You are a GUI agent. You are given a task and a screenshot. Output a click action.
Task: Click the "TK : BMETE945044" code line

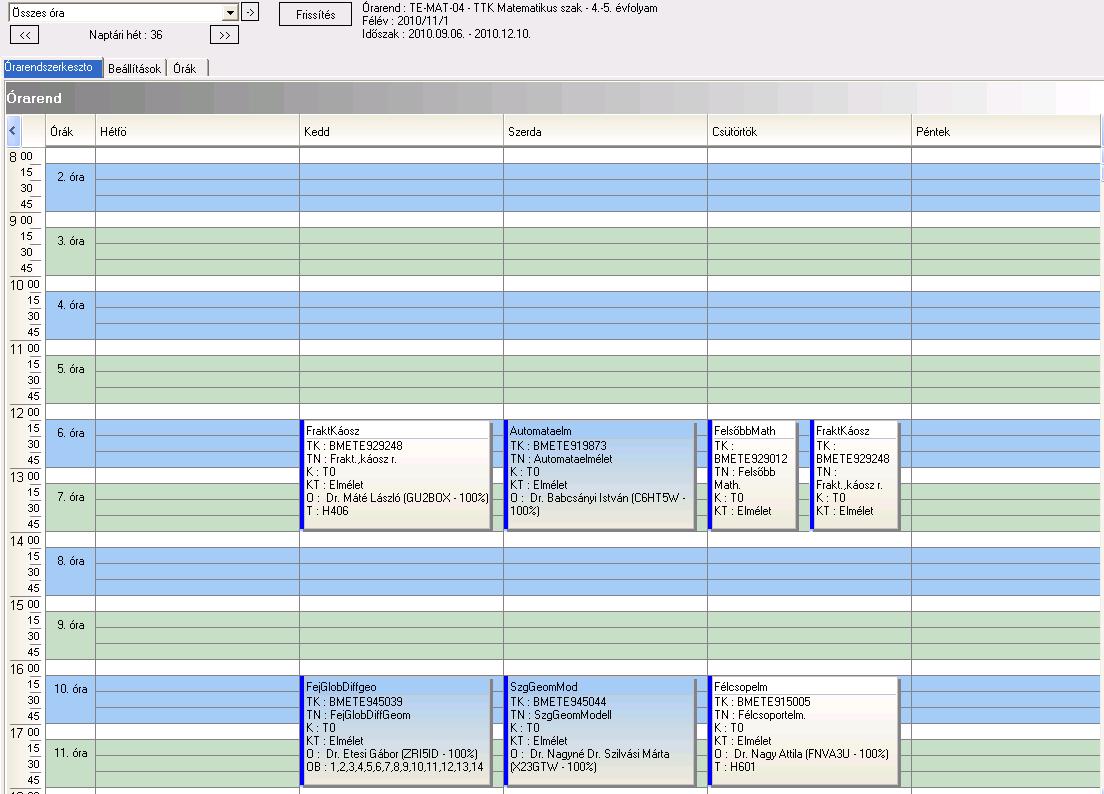point(558,702)
